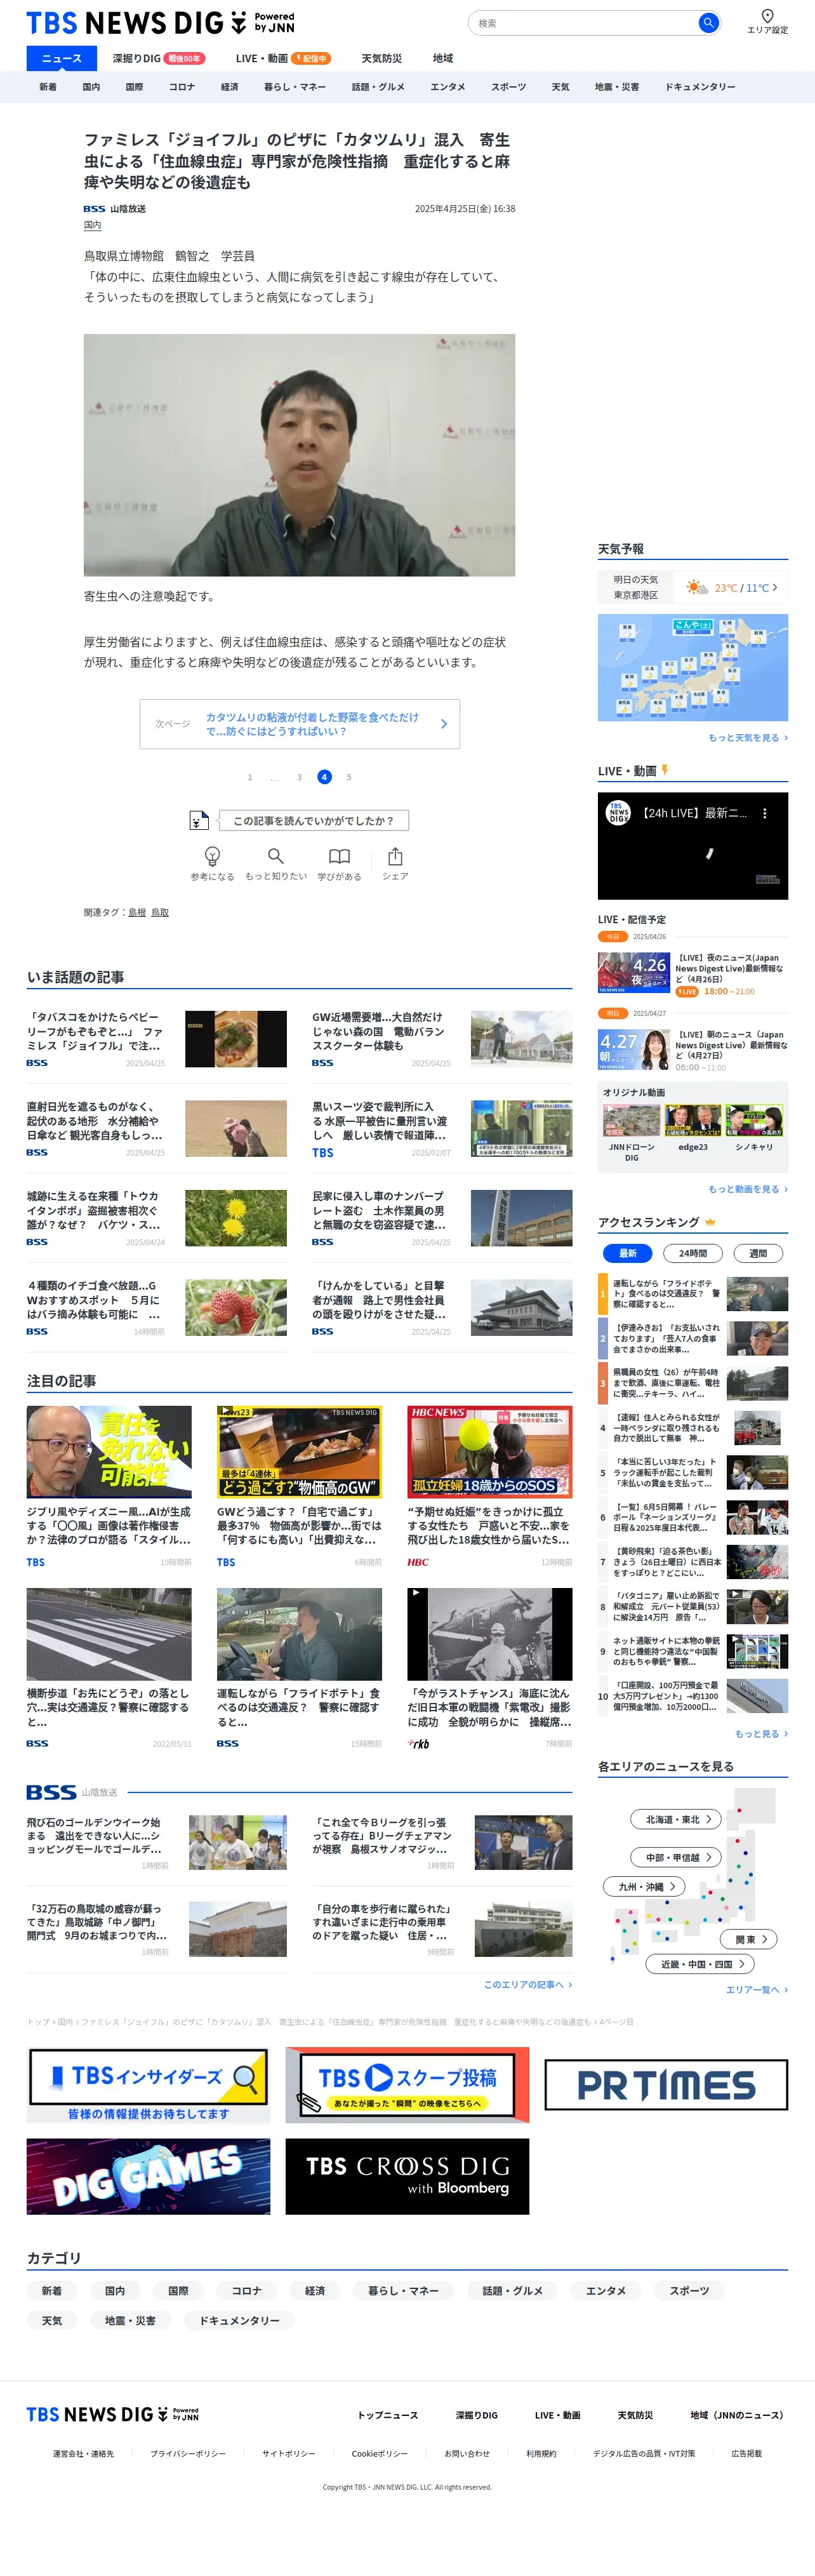Click もっと動画を見る link

[747, 1189]
